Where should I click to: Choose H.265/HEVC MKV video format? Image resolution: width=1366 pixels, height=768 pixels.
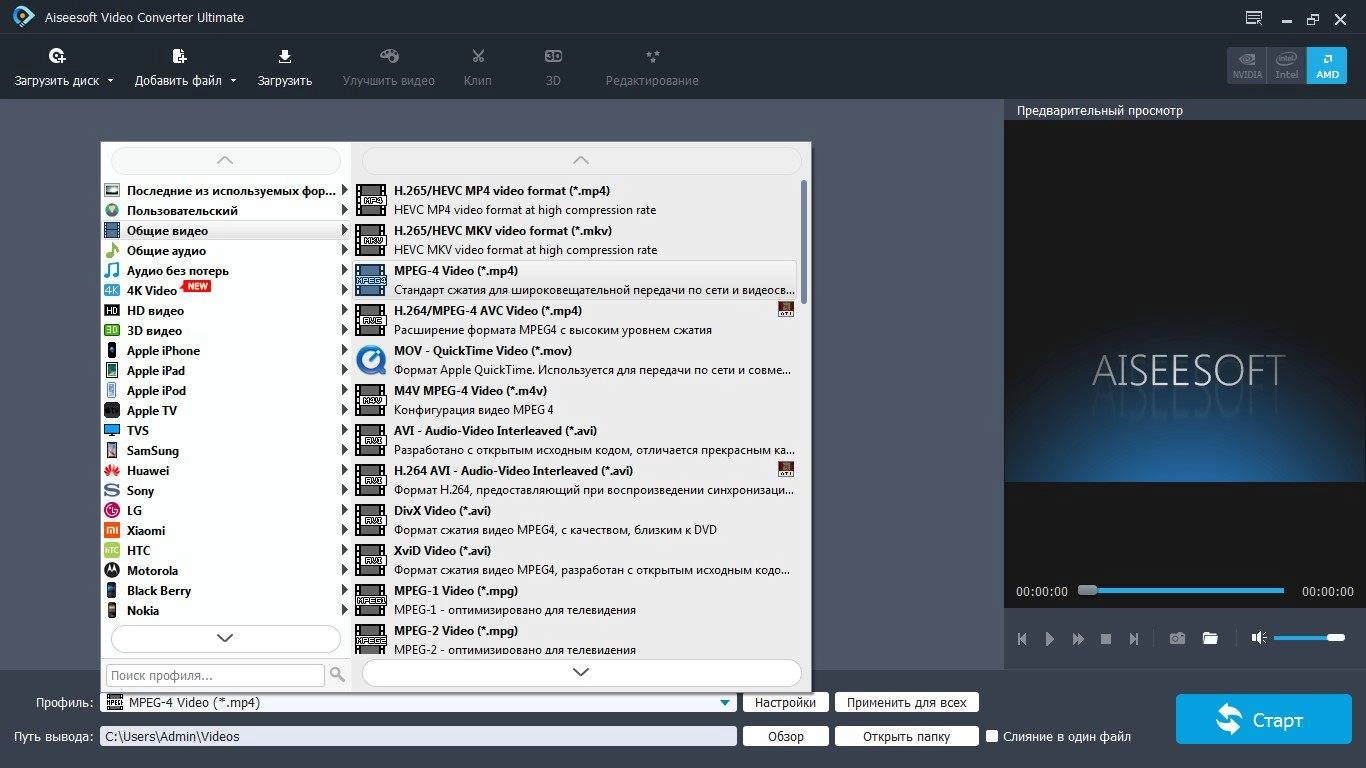coord(576,240)
